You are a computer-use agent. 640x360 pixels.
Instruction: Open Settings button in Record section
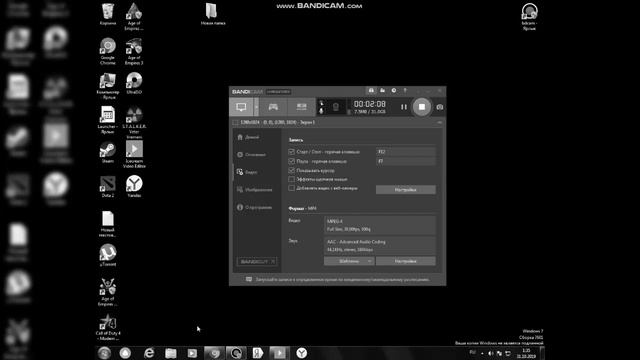pyautogui.click(x=406, y=190)
